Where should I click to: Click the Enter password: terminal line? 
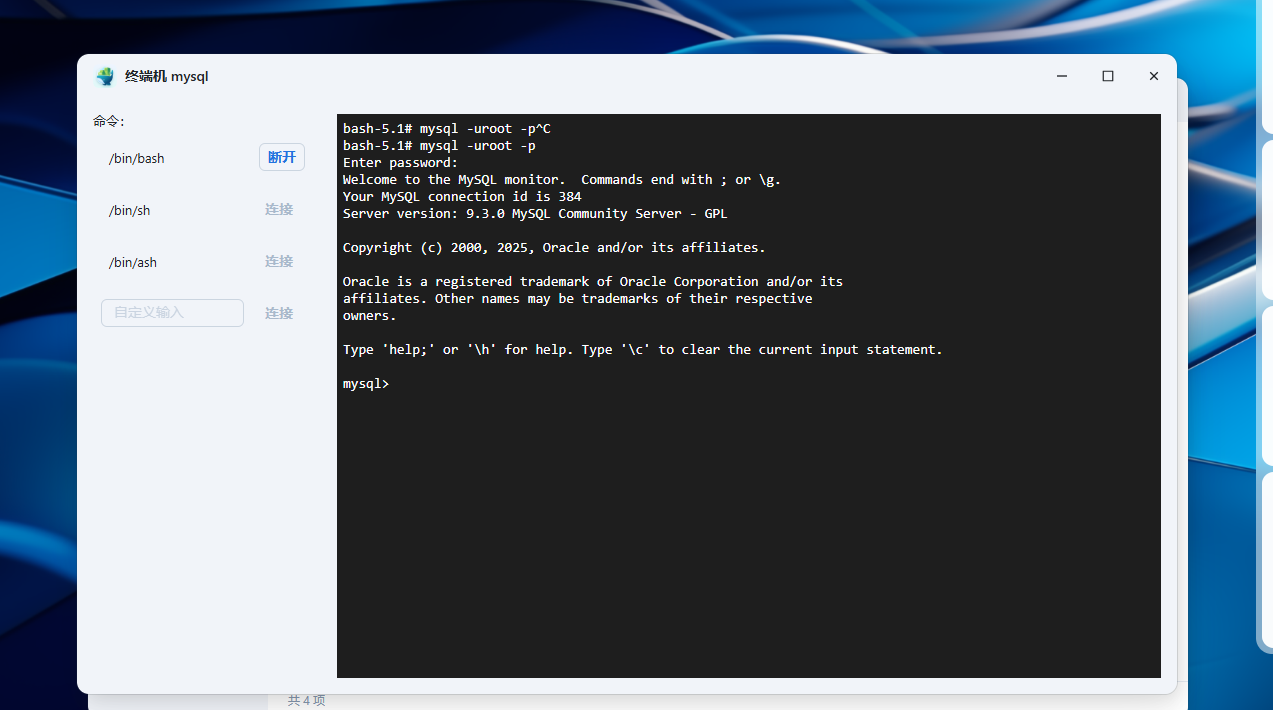coord(400,163)
